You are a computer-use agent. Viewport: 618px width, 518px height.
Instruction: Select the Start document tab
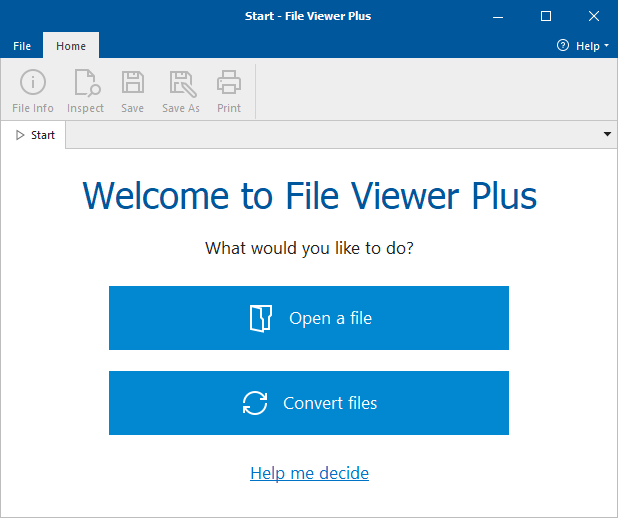pos(33,135)
